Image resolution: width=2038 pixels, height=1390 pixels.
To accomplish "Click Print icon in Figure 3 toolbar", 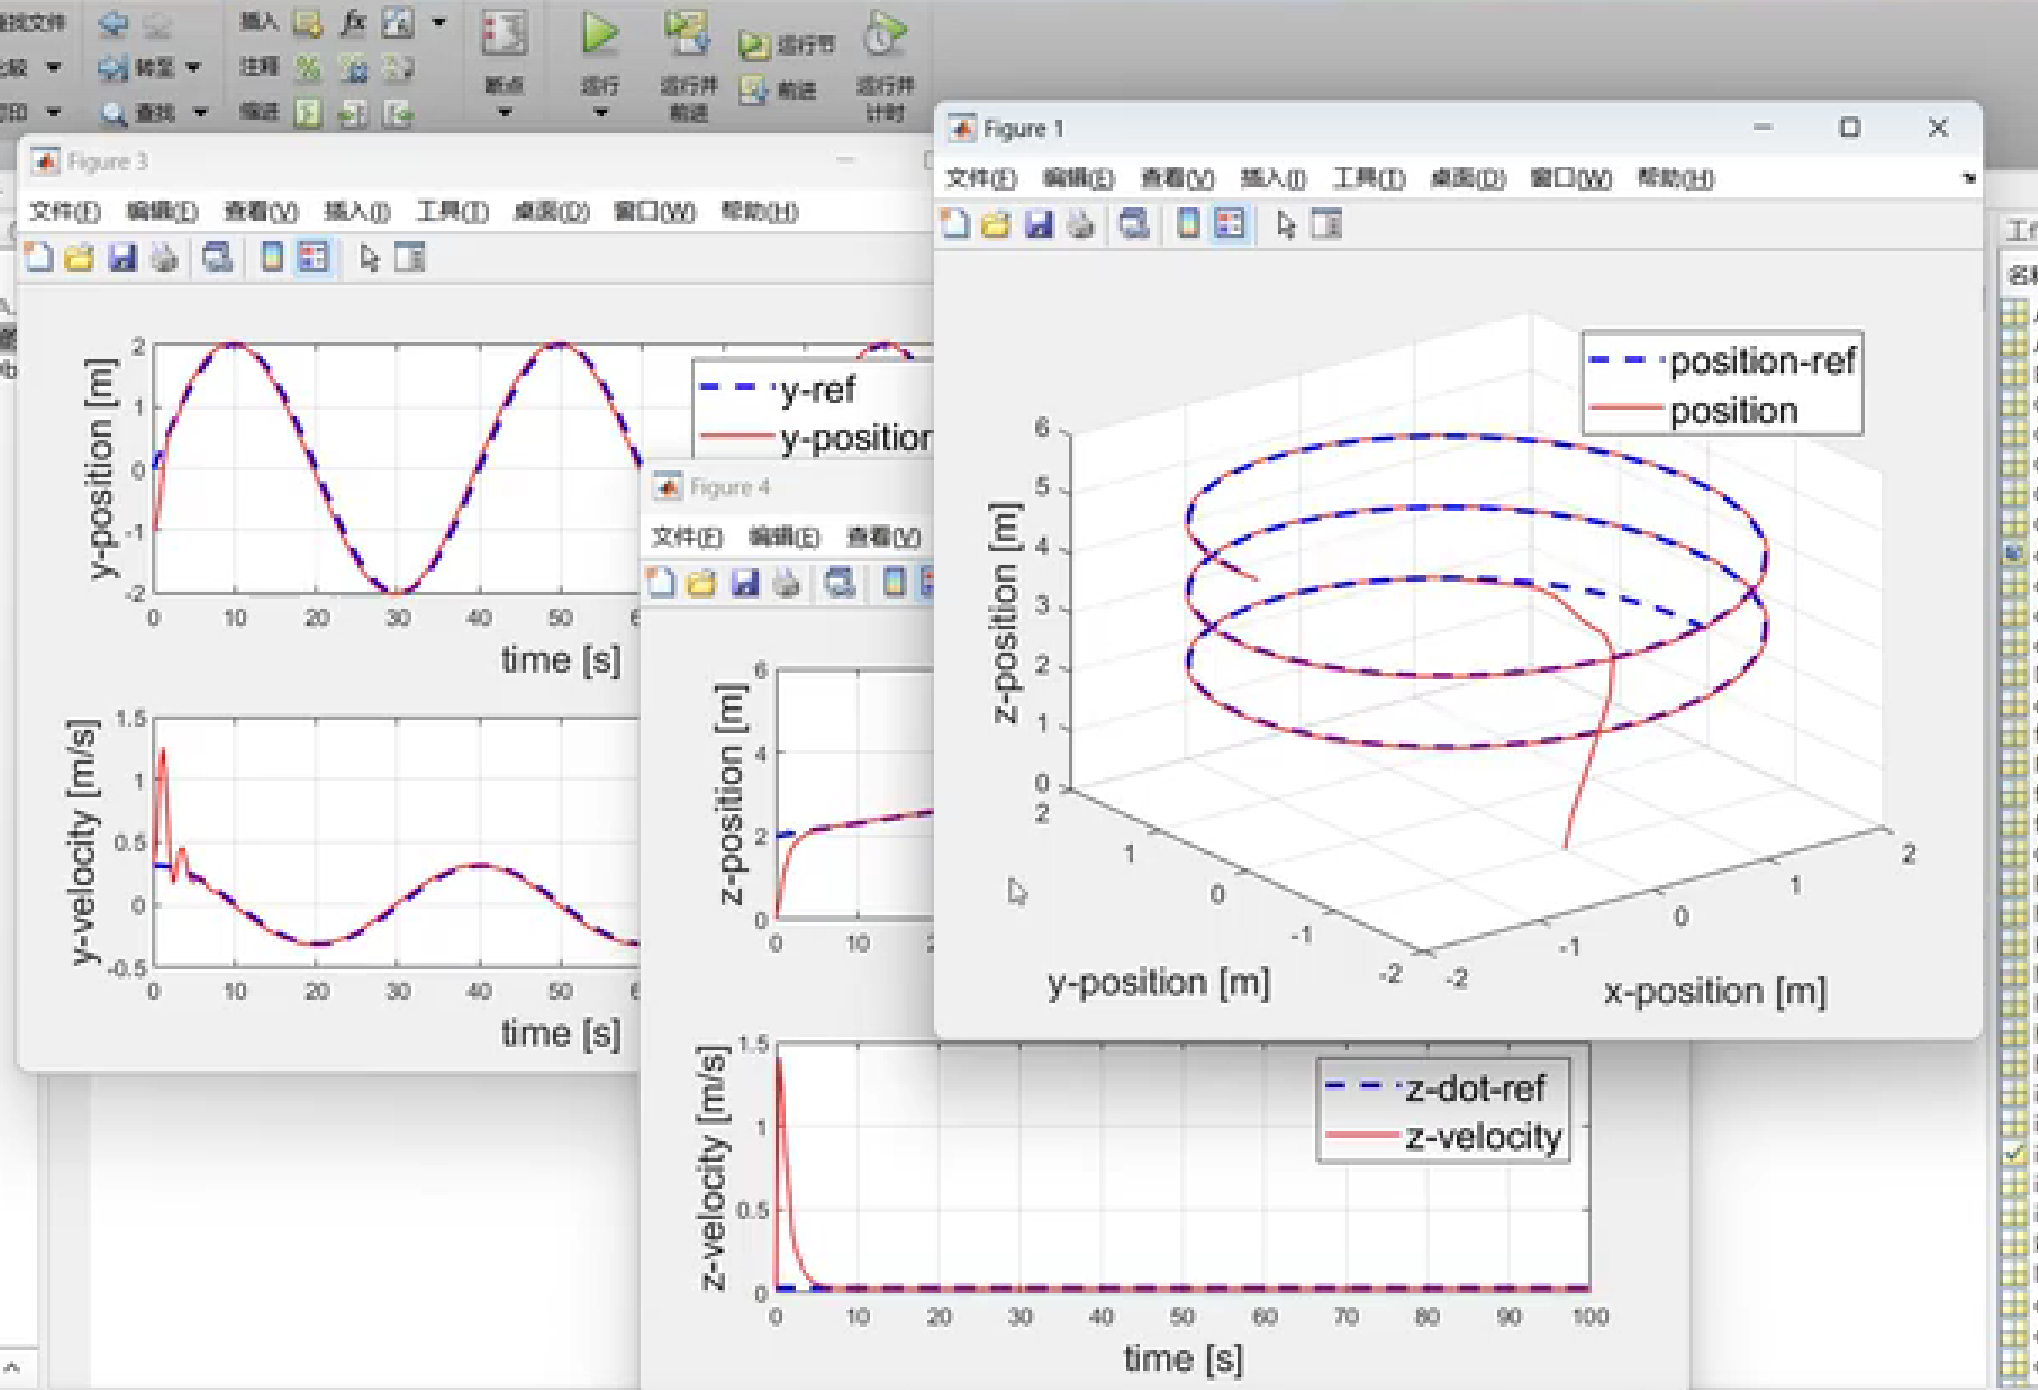I will [x=165, y=258].
